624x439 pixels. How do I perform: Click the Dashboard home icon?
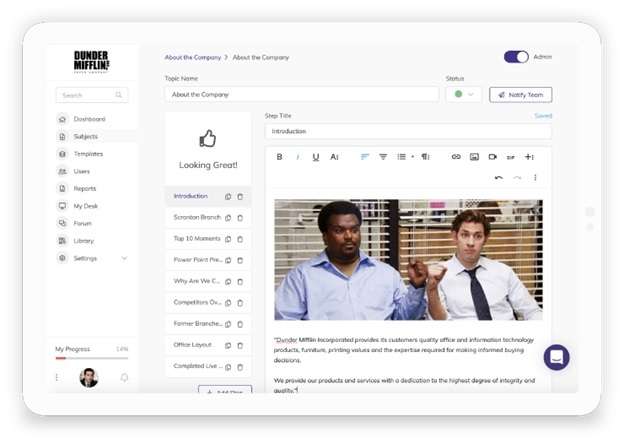(x=62, y=119)
